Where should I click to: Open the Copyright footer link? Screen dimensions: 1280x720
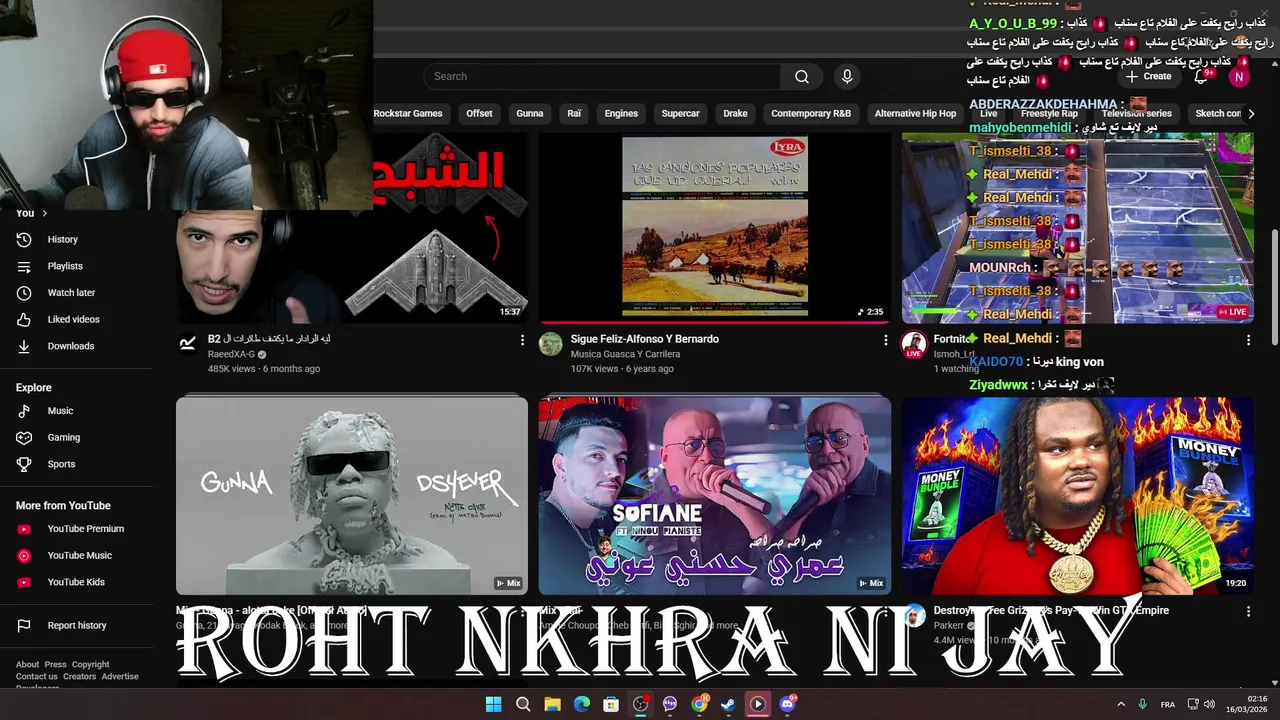coord(90,664)
